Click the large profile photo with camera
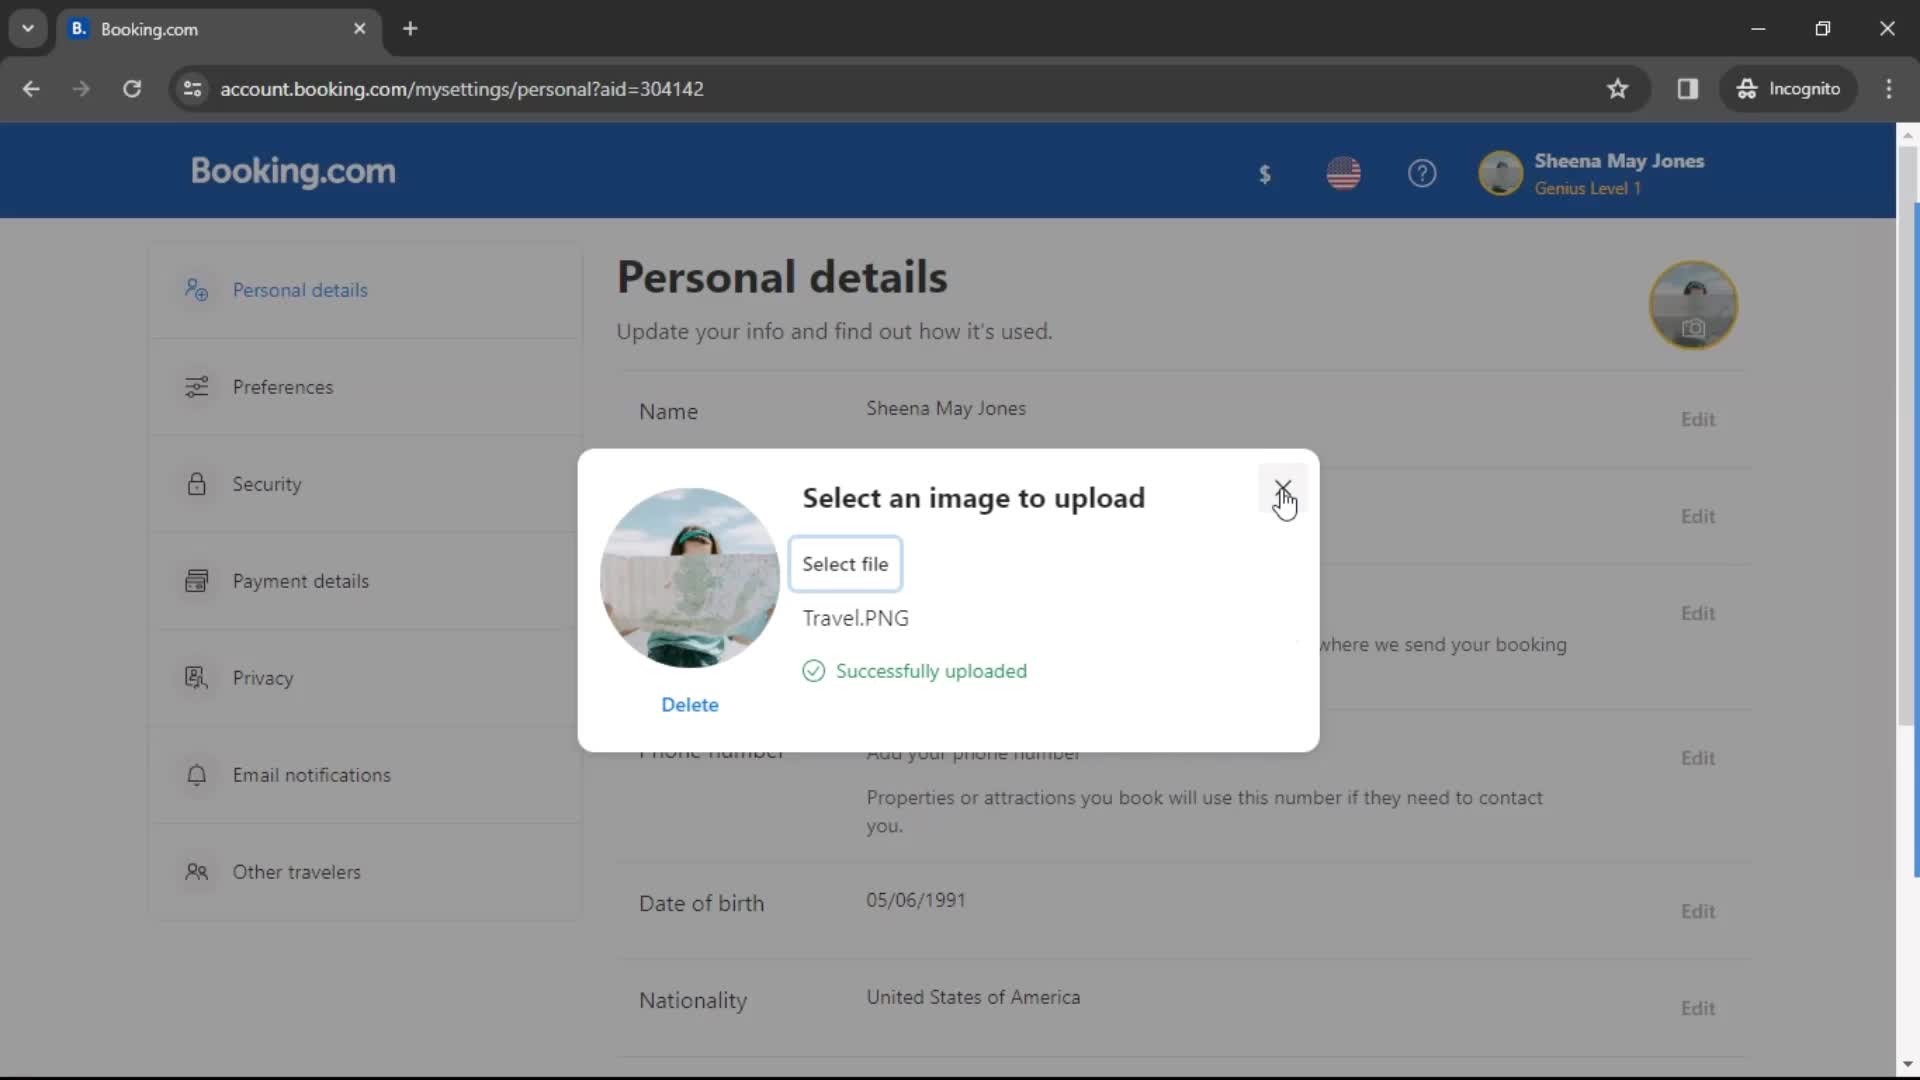 click(x=1693, y=305)
